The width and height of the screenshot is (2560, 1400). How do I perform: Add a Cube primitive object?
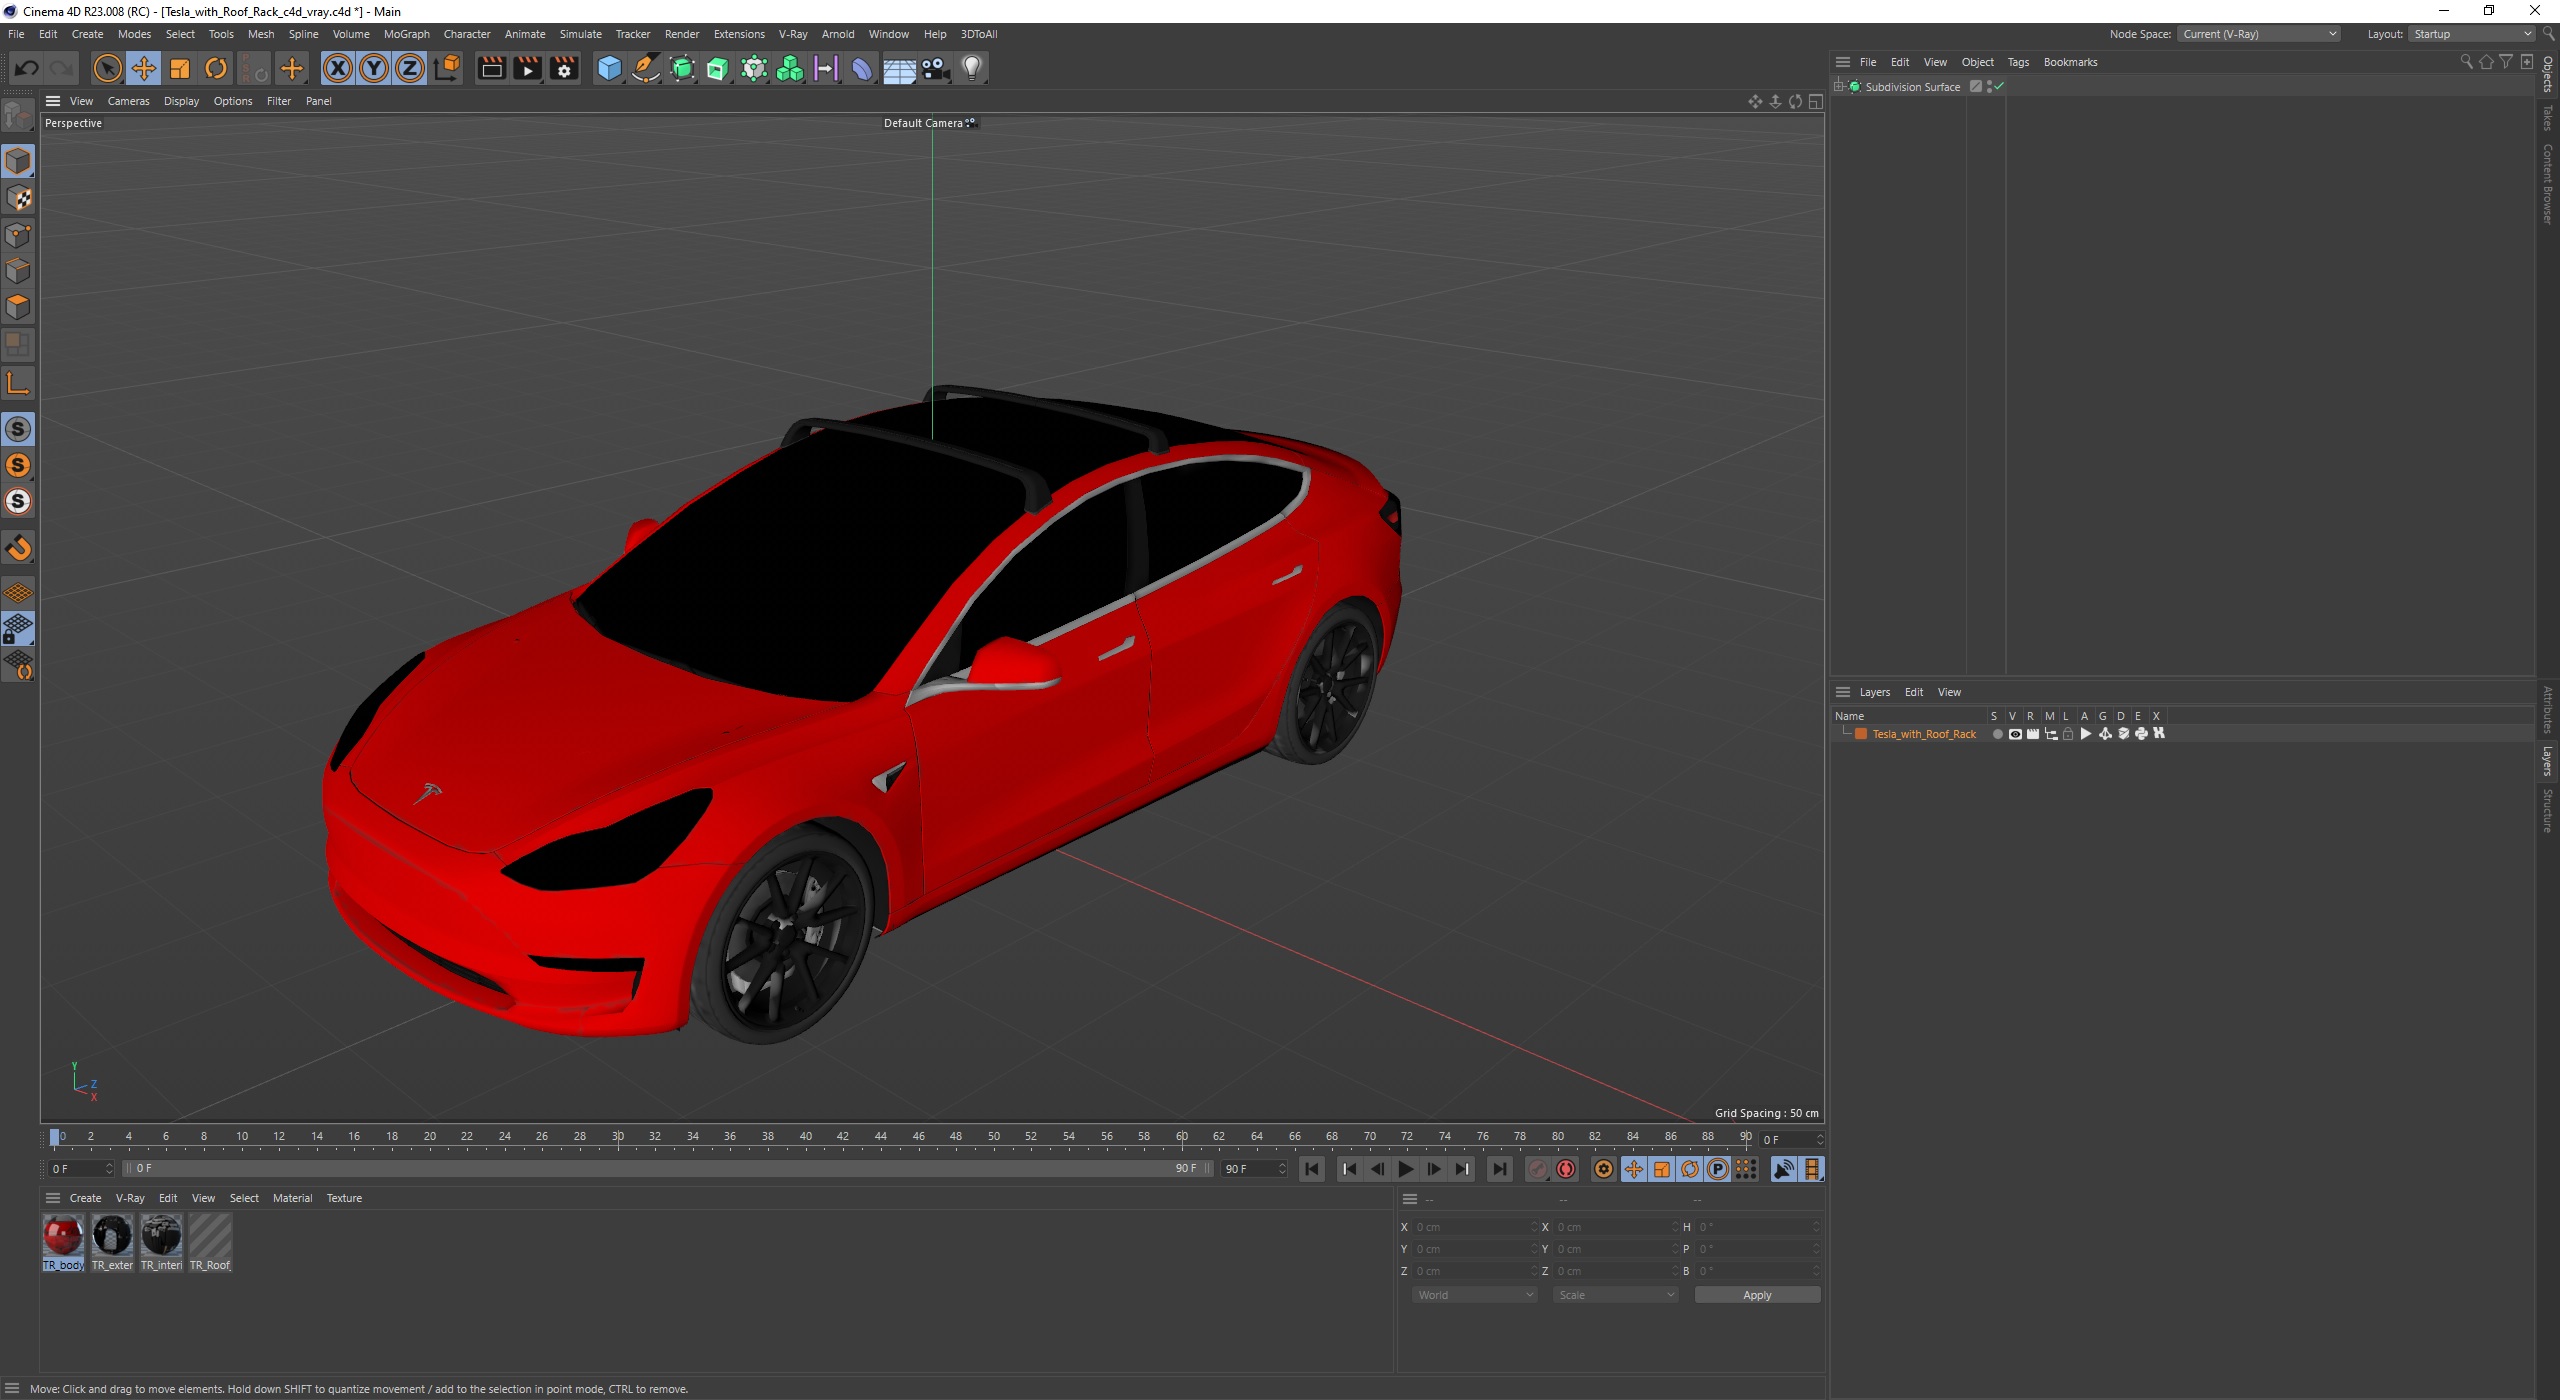609,68
